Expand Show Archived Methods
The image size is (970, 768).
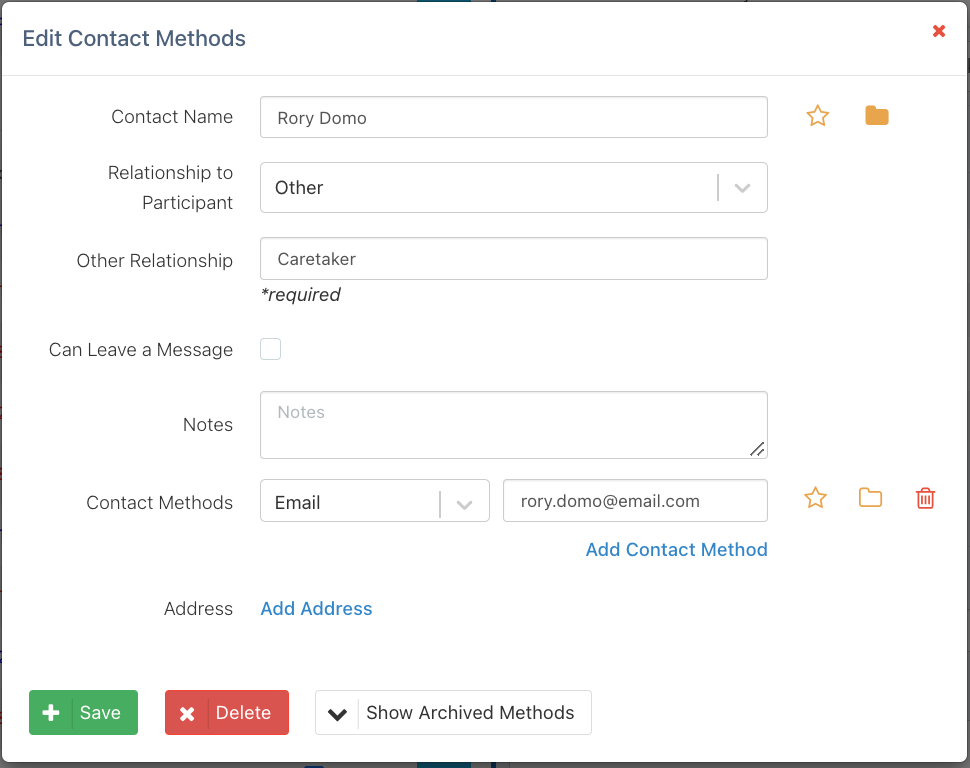453,713
